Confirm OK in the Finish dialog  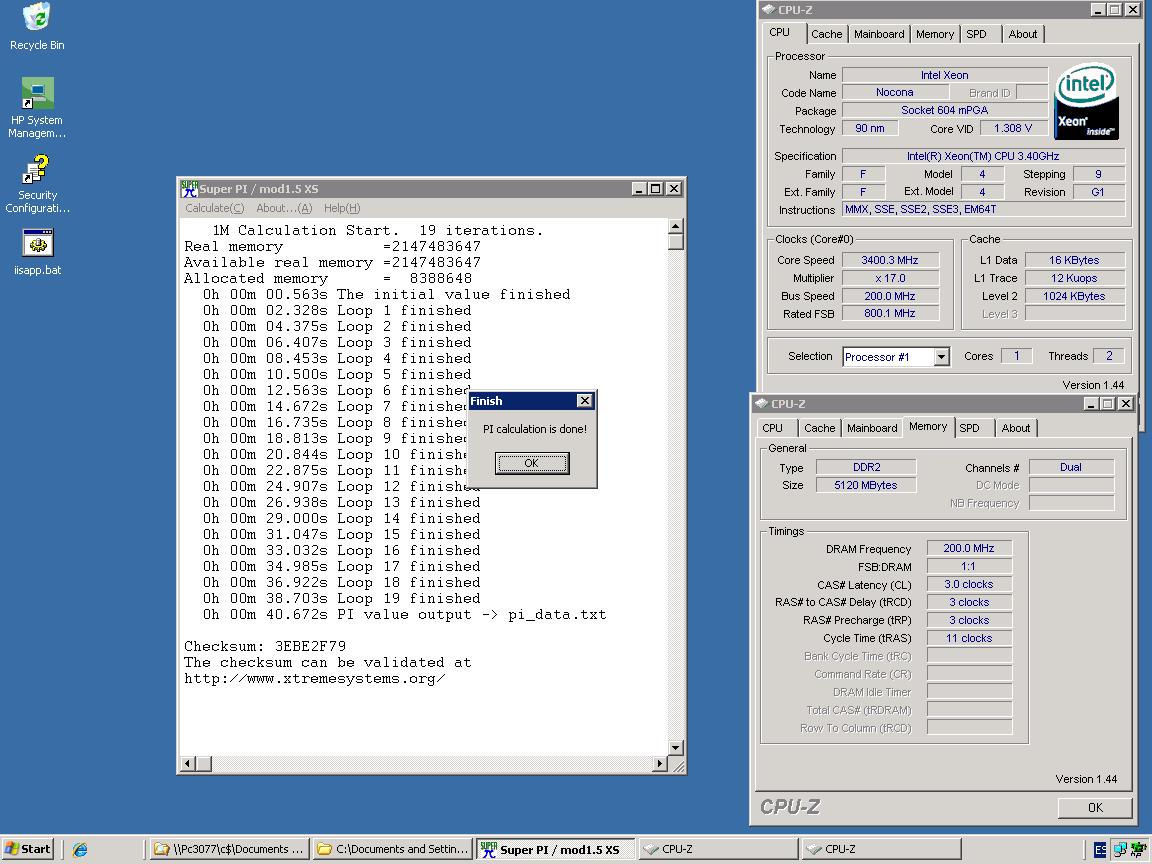pyautogui.click(x=532, y=463)
